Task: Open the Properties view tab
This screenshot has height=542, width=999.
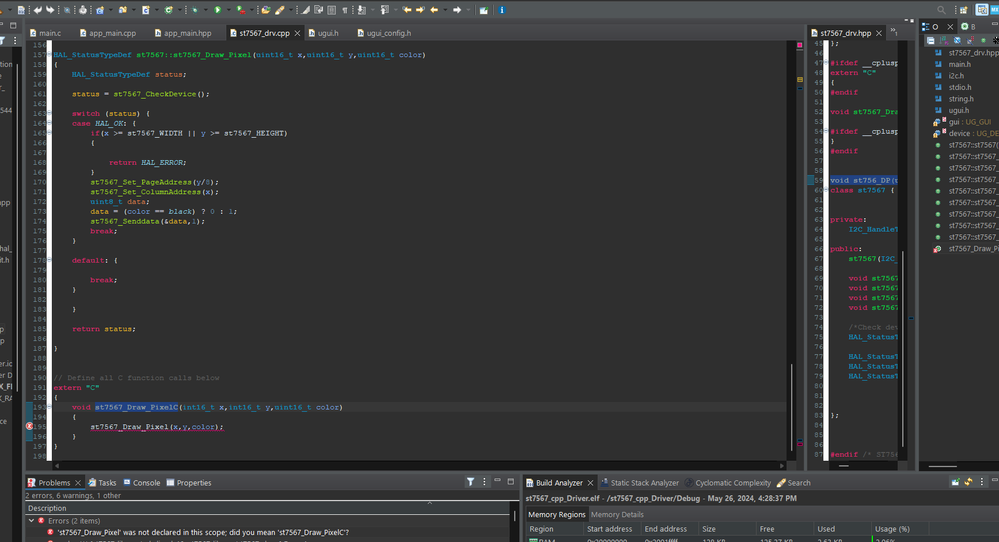Action: click(189, 483)
